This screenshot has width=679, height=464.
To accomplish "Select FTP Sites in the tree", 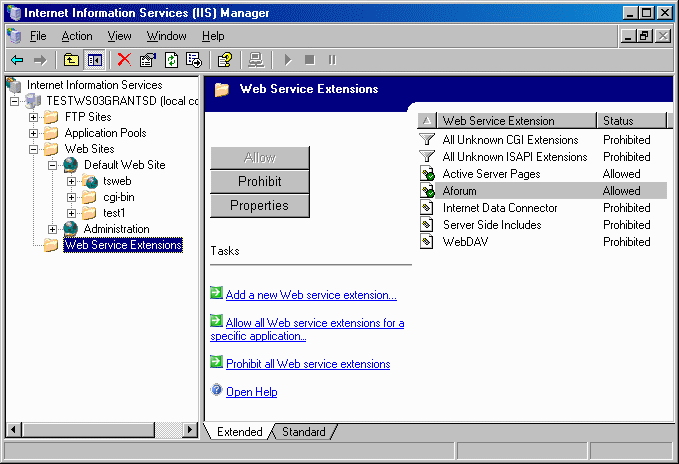I will [x=88, y=117].
